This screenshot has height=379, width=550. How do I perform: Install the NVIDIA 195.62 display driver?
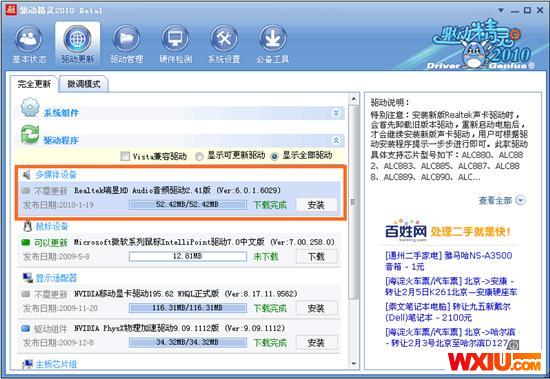pos(316,308)
